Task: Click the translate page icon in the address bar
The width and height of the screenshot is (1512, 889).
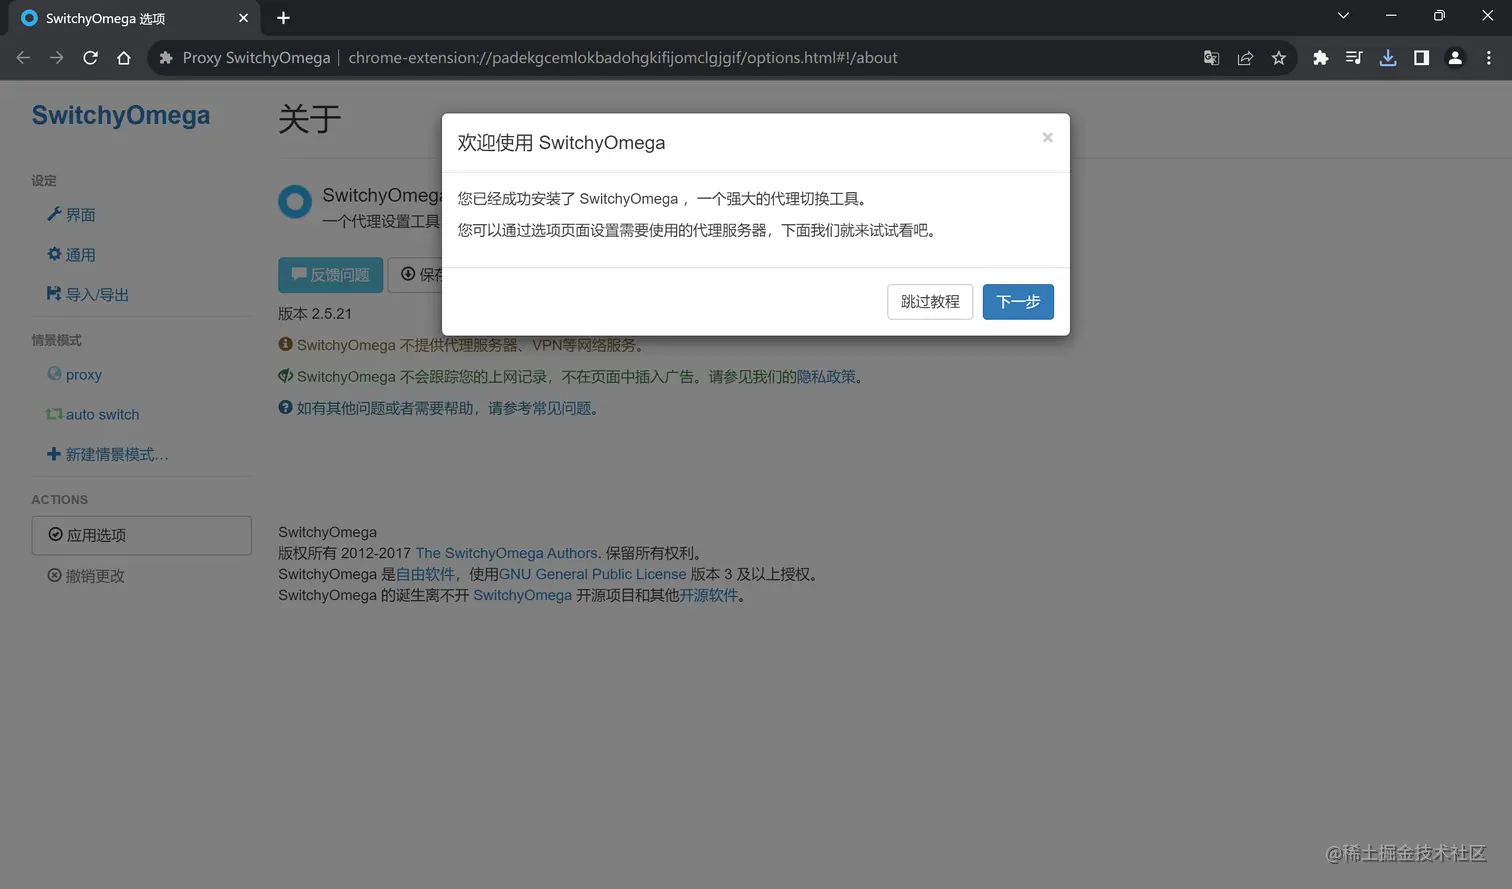Action: pyautogui.click(x=1211, y=58)
